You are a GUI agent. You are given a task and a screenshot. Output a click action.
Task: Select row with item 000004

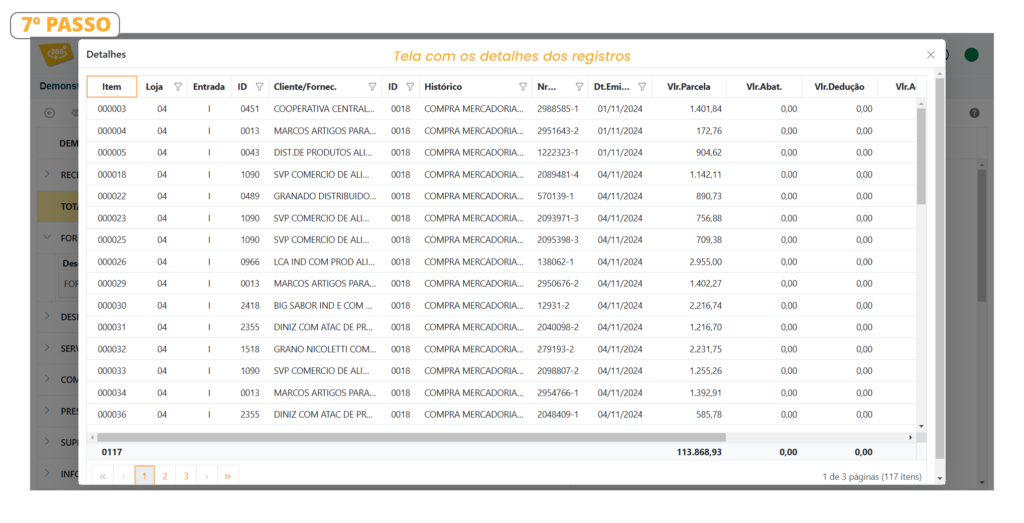point(502,131)
